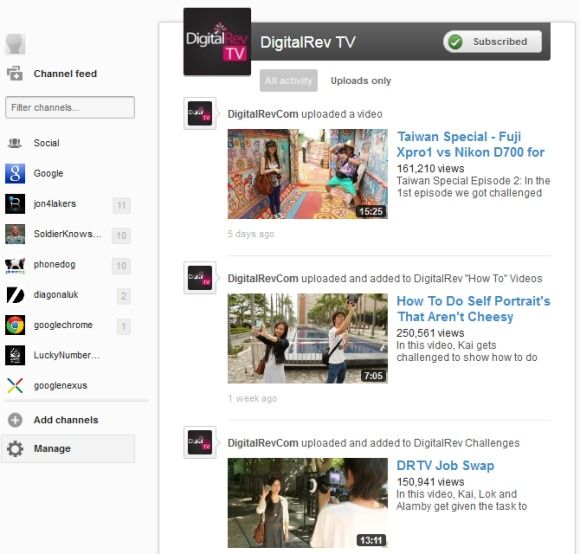The width and height of the screenshot is (580, 554).
Task: Select the Google channel name
Action: tap(48, 173)
